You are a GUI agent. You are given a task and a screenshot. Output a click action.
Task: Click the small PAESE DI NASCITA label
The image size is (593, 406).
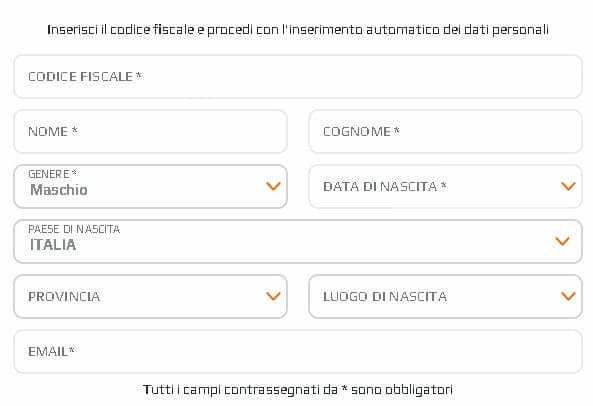(x=74, y=229)
